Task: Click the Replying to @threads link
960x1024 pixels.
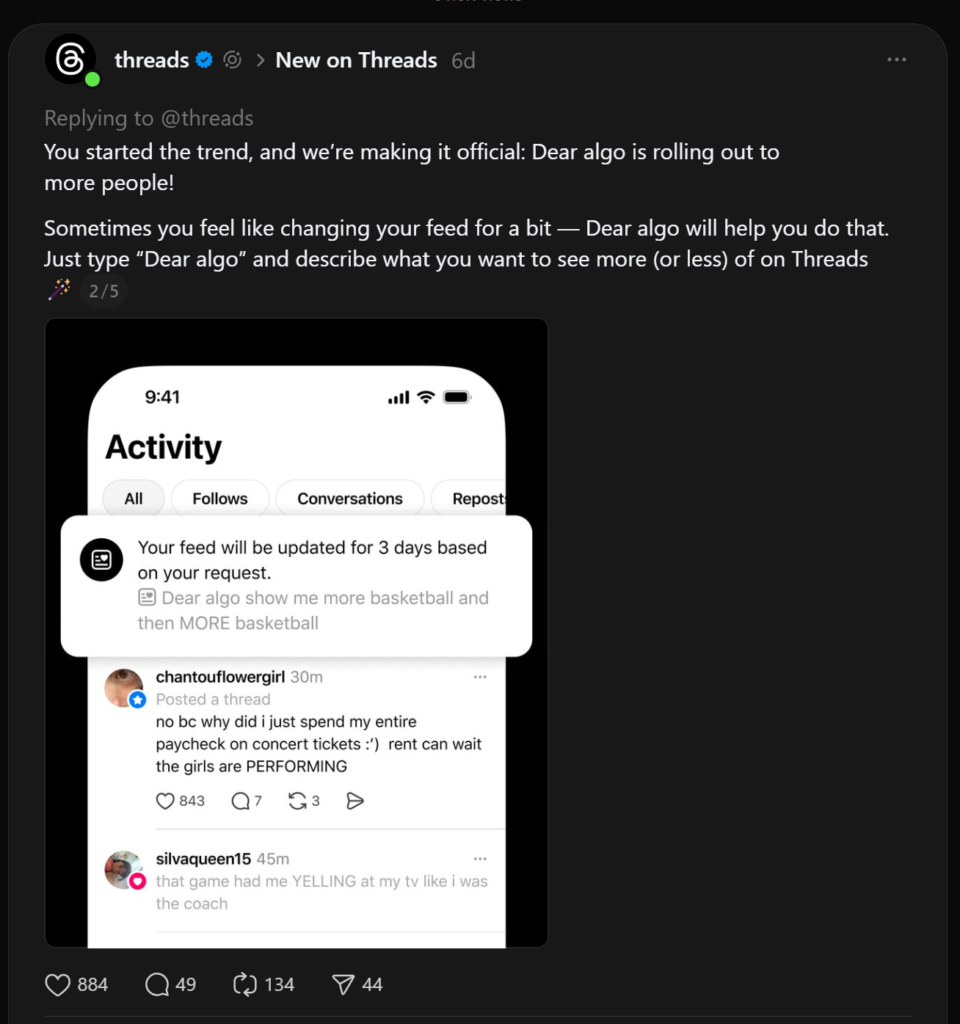Action: pyautogui.click(x=148, y=118)
